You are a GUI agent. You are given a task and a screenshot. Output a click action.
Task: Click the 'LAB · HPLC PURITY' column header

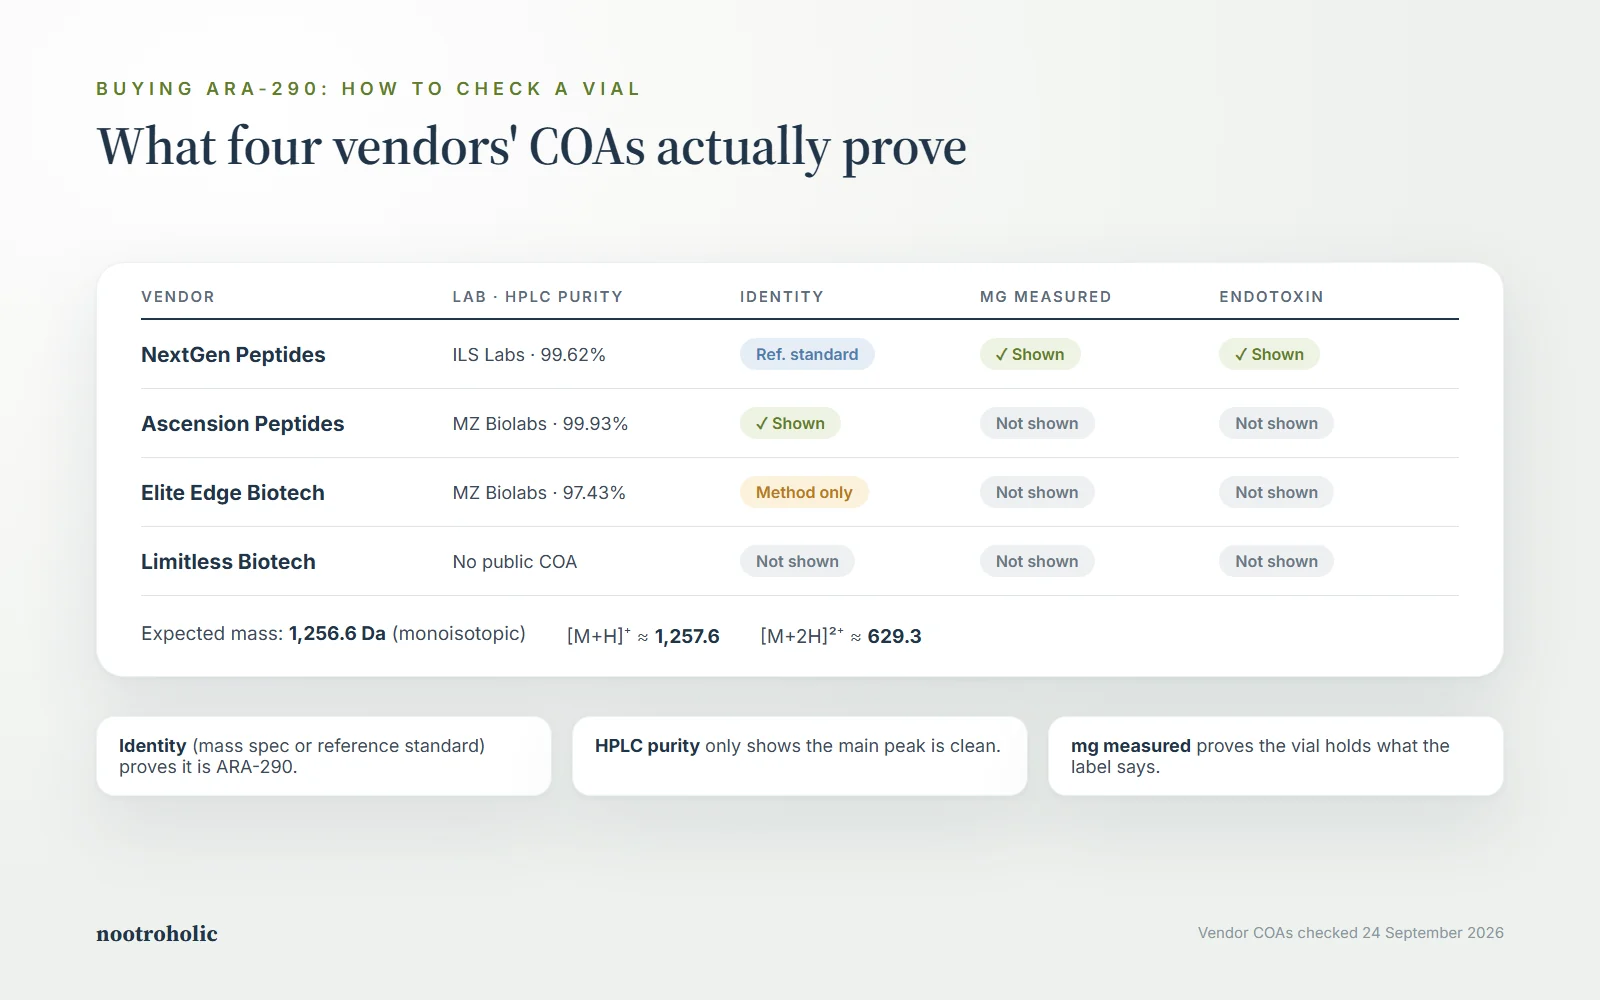pos(538,297)
